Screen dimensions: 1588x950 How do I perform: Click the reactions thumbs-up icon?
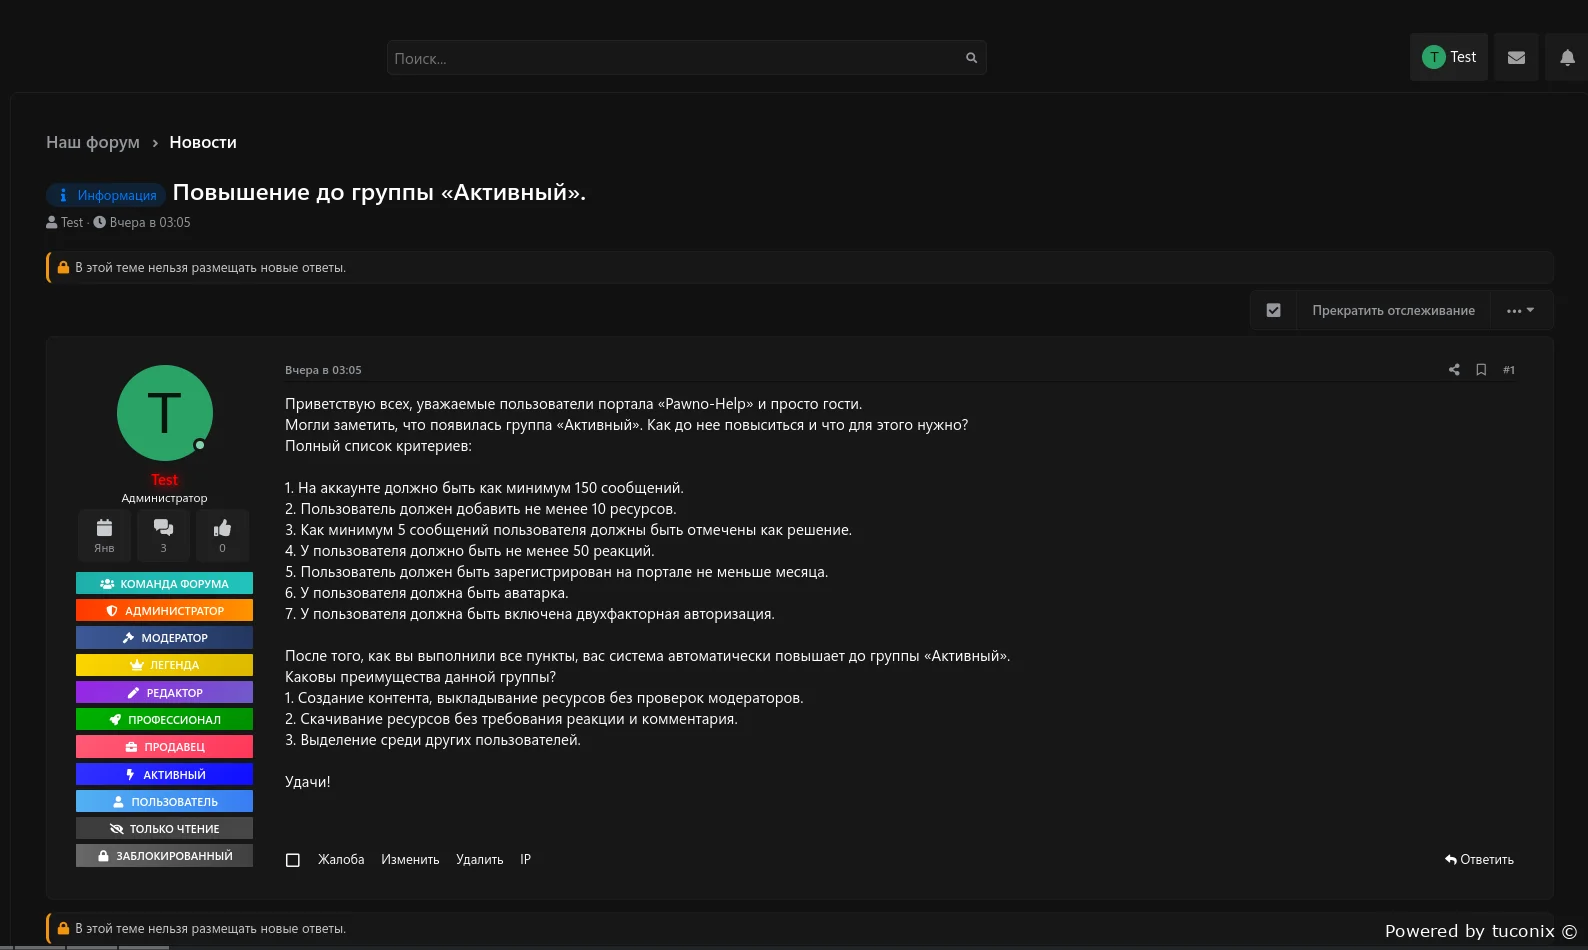tap(222, 529)
